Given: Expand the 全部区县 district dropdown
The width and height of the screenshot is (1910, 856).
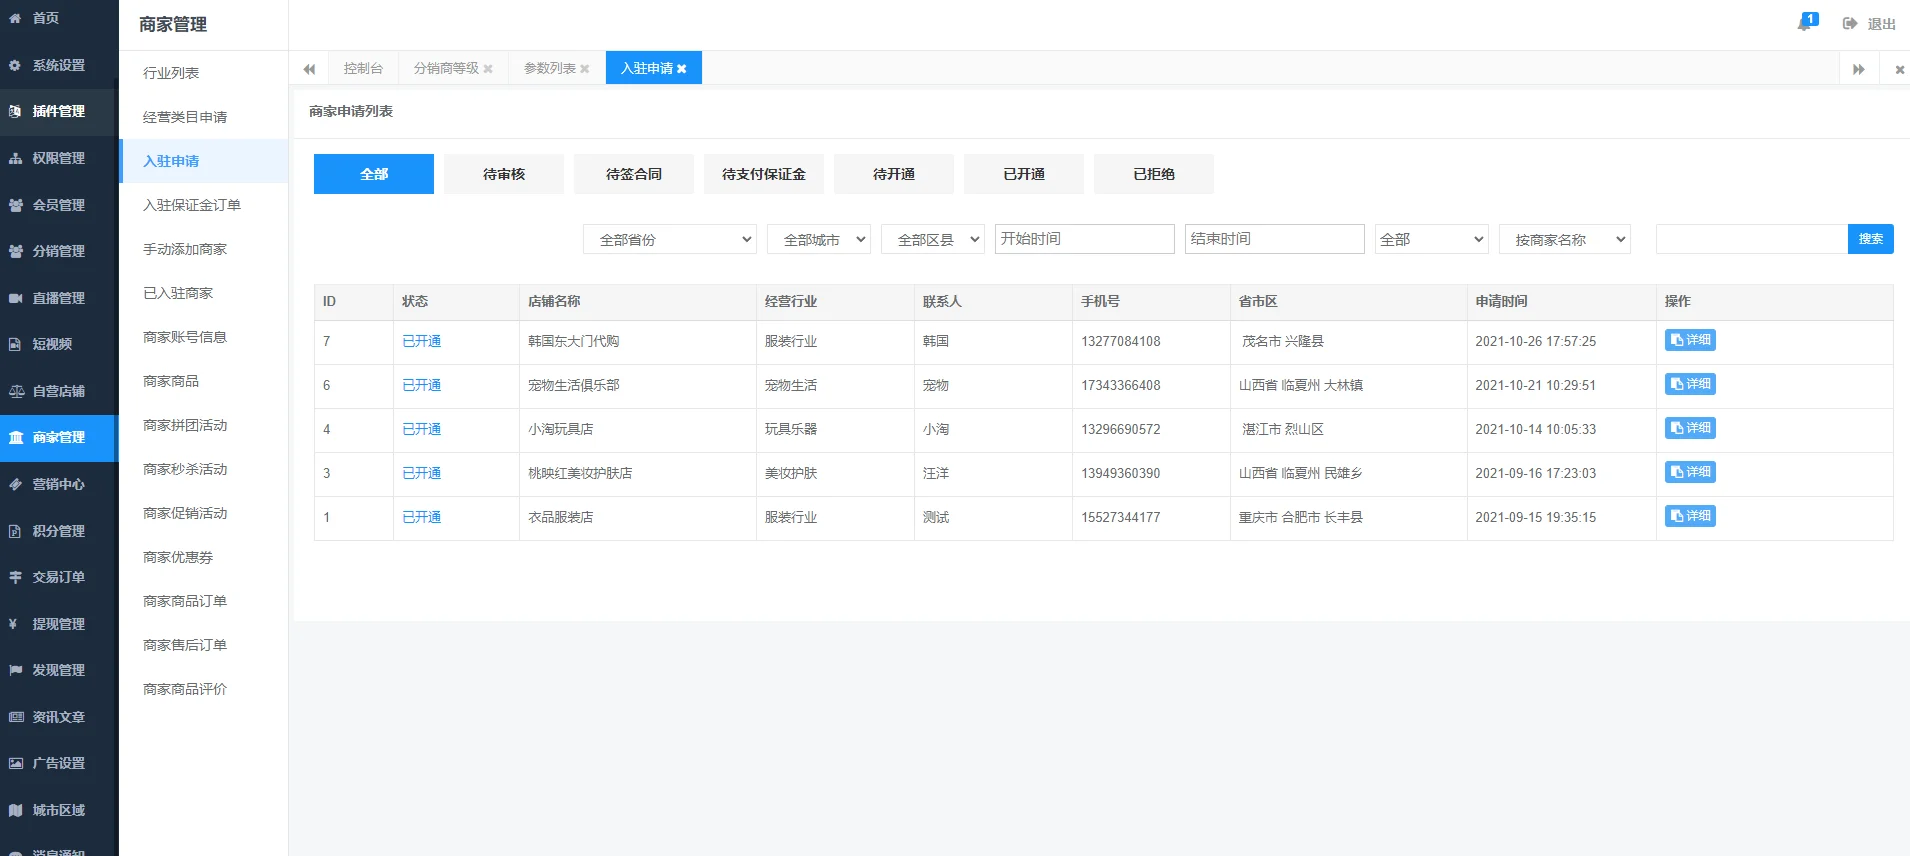Looking at the screenshot, I should (932, 240).
